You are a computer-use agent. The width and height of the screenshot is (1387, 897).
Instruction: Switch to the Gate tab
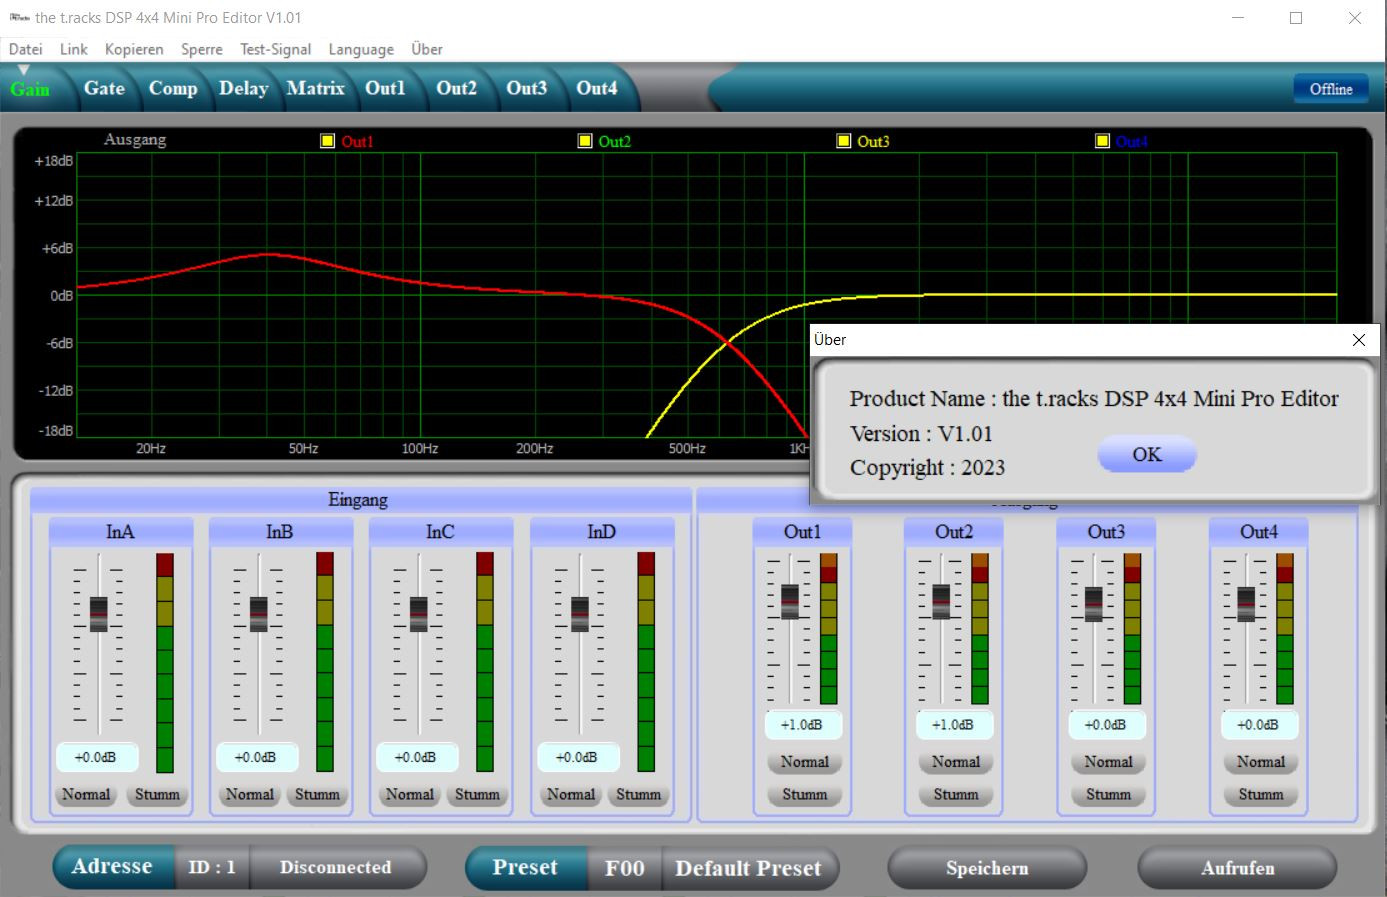(x=104, y=88)
